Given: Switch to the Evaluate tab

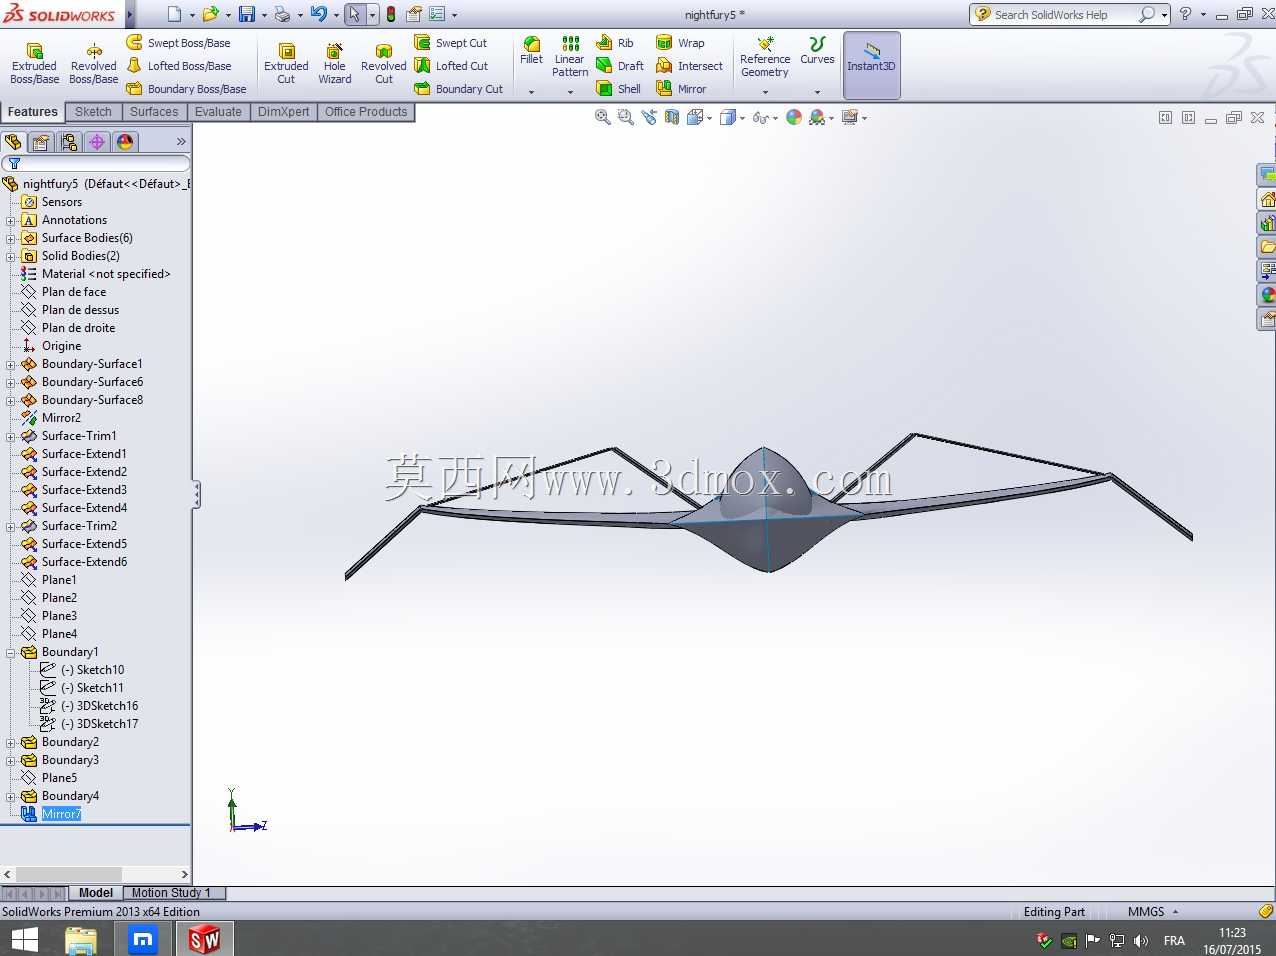Looking at the screenshot, I should [218, 112].
